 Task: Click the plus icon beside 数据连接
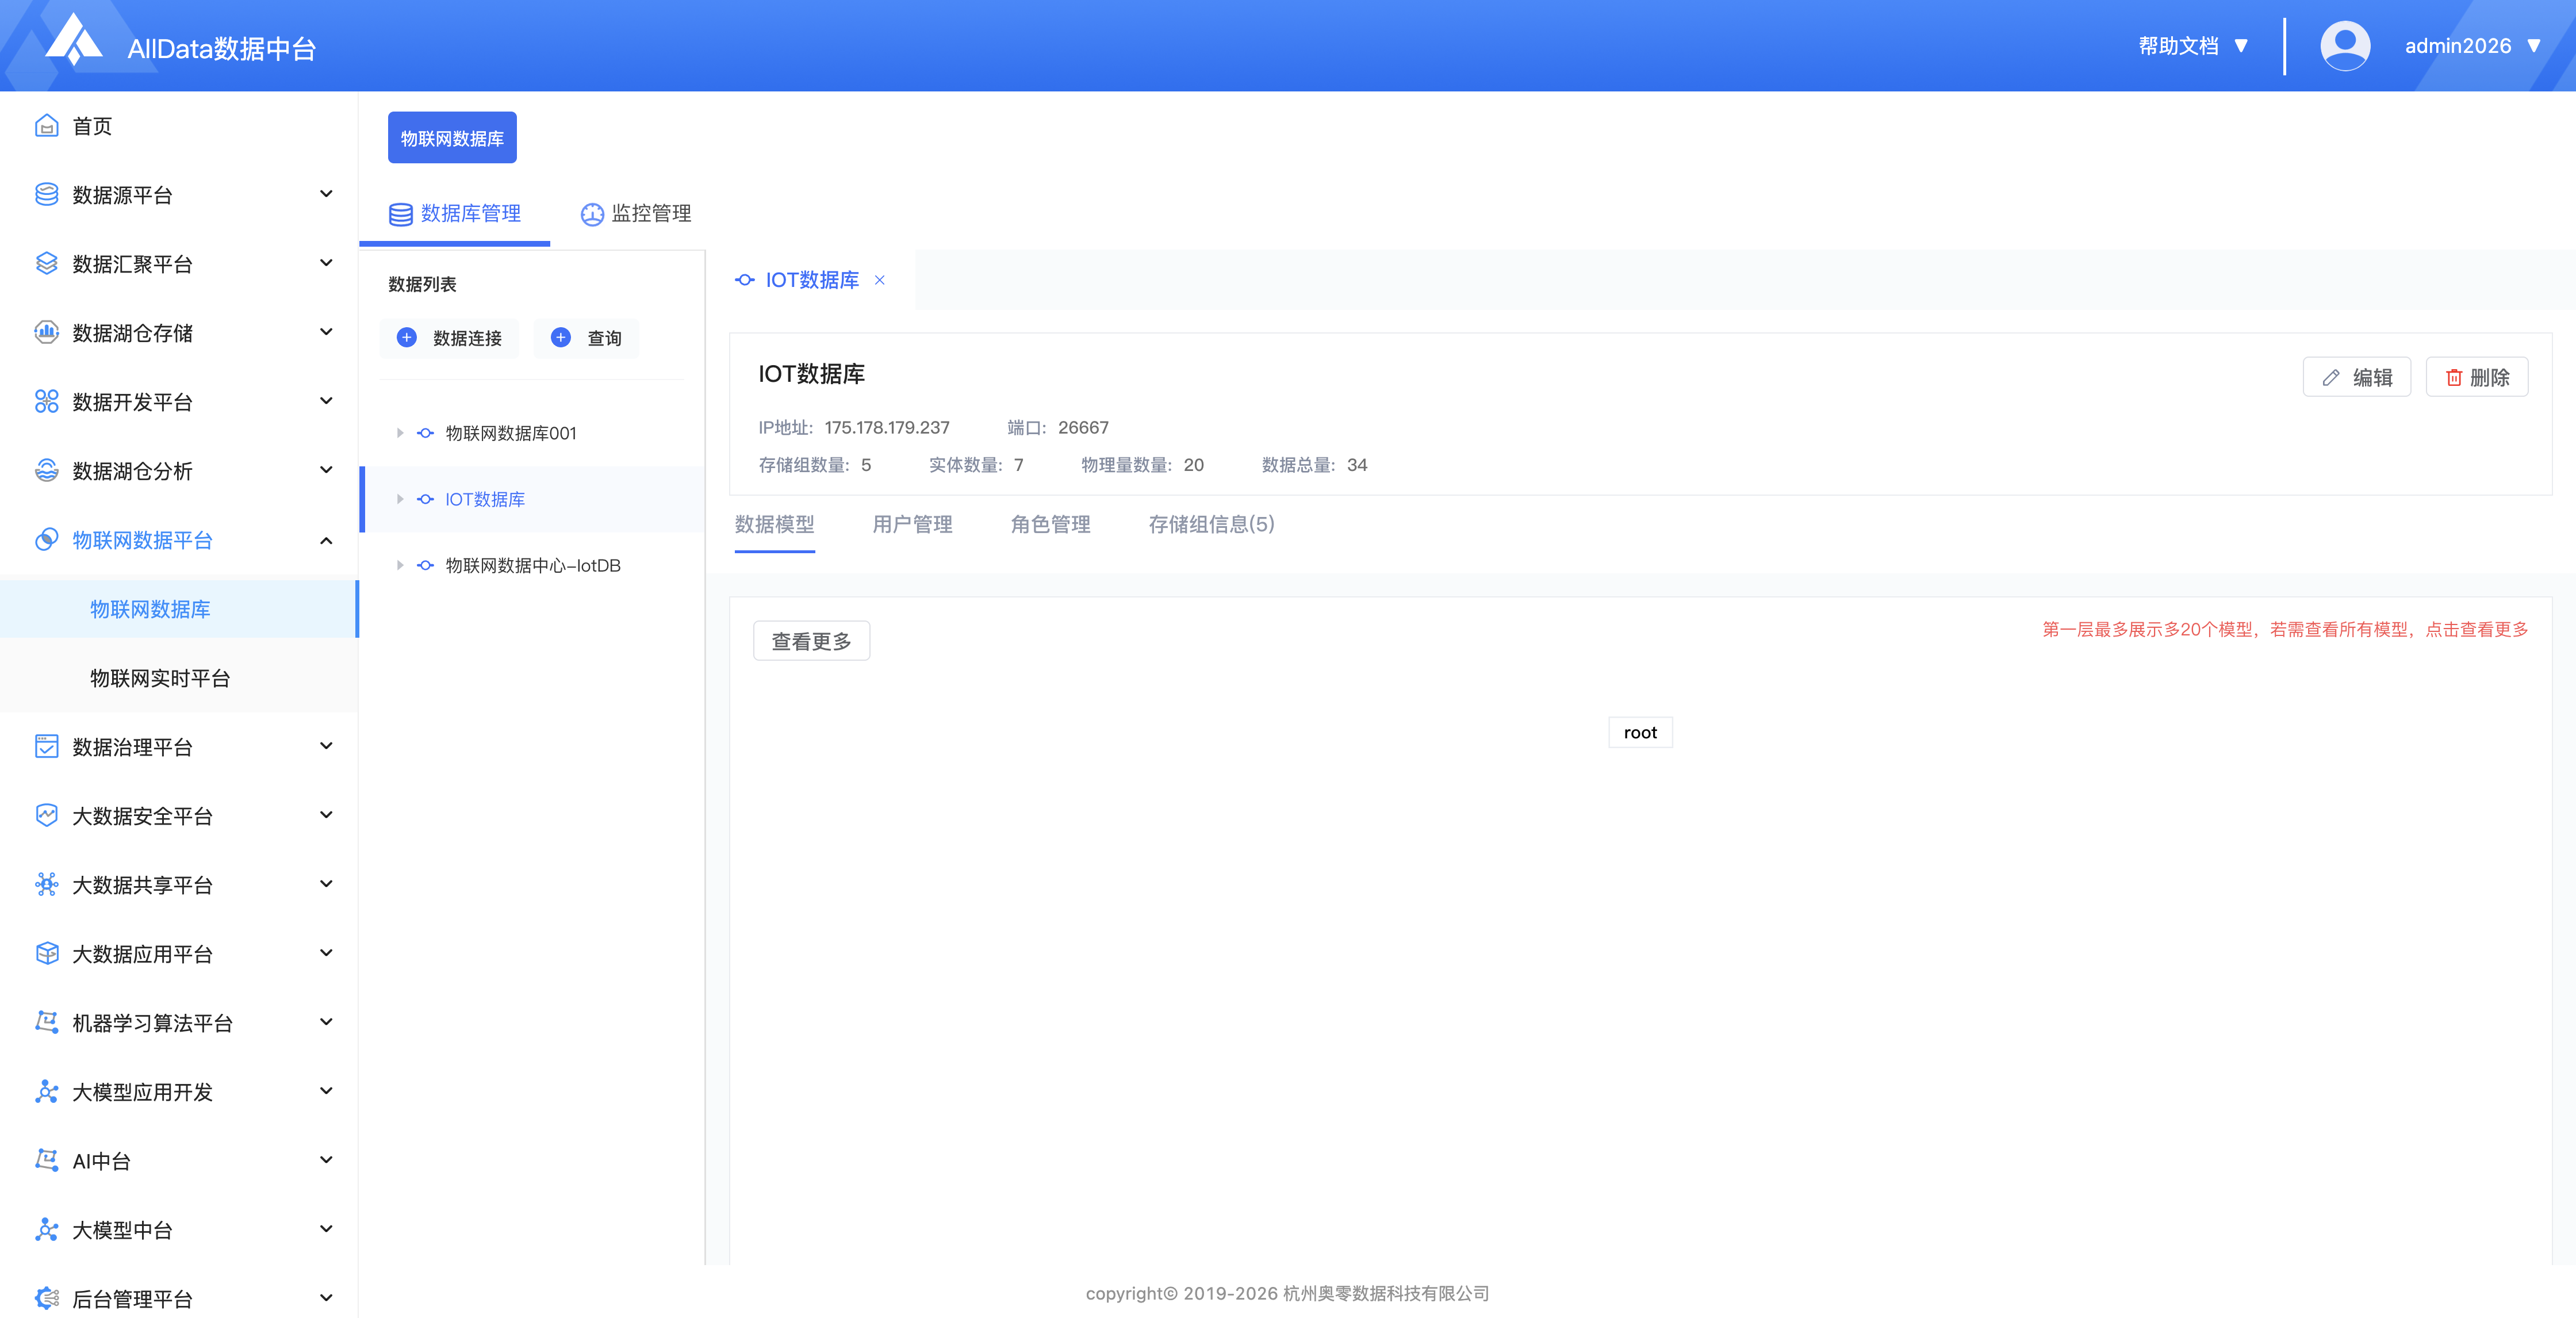(x=407, y=338)
